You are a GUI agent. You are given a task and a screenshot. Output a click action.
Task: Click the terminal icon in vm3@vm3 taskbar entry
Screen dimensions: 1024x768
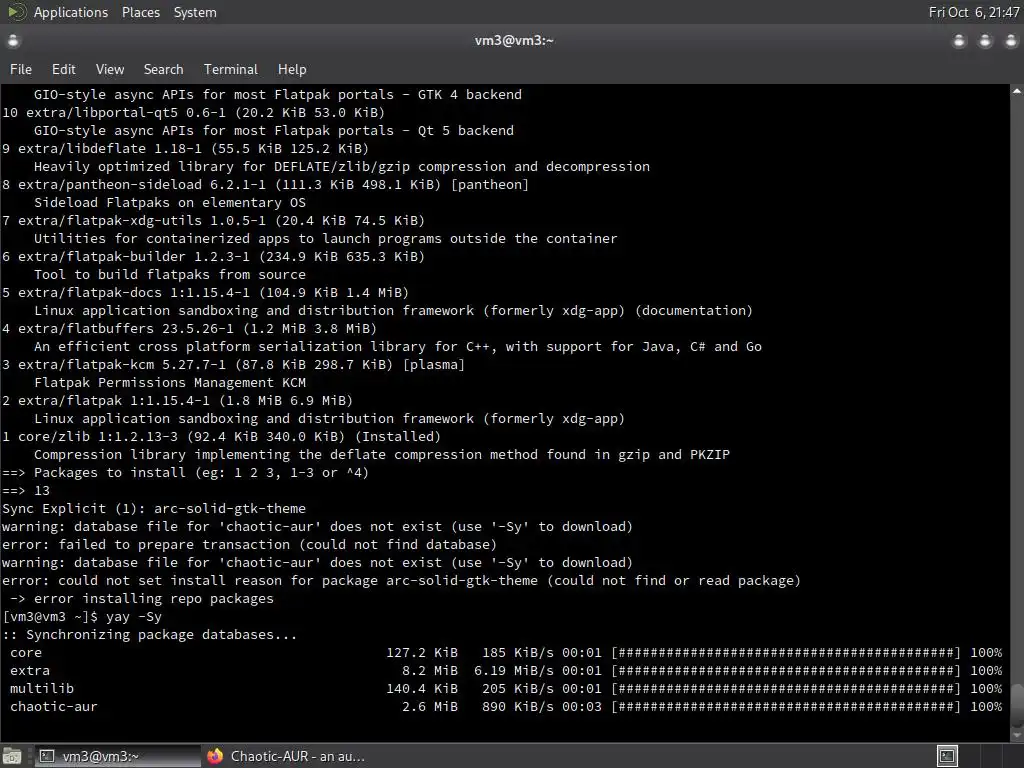[47, 756]
